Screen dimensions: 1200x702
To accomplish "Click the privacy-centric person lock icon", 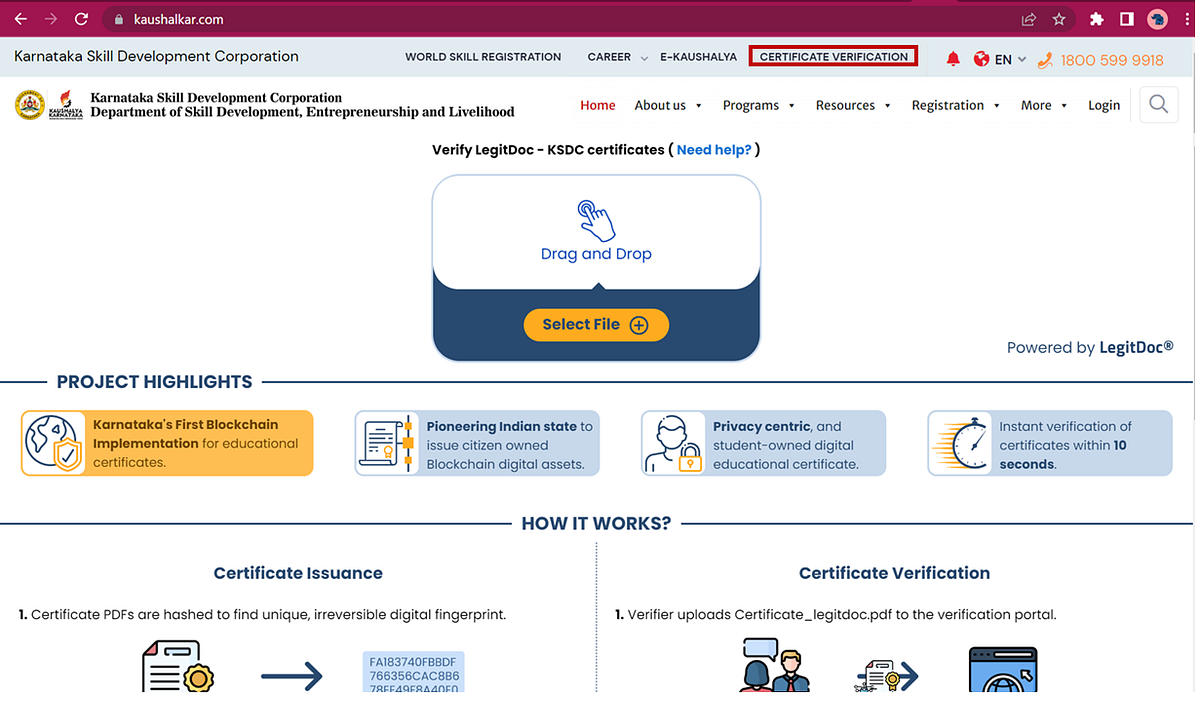I will 673,442.
